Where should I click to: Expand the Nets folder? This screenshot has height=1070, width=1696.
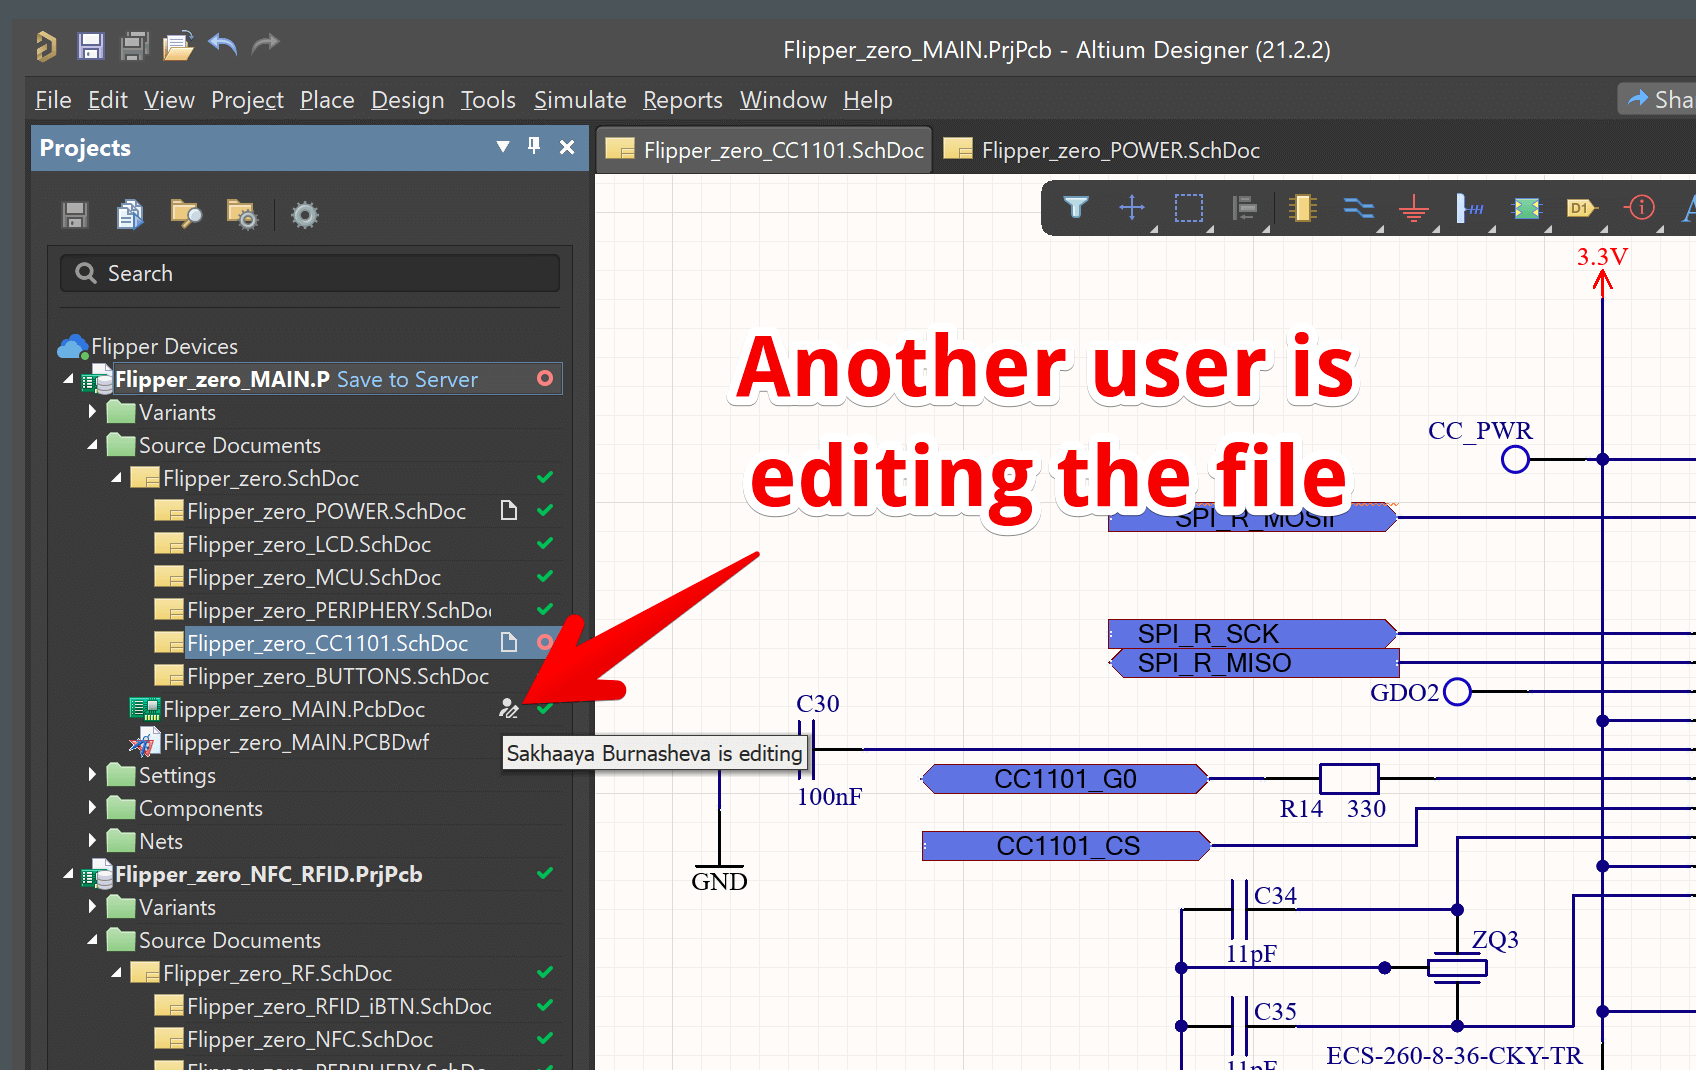92,840
